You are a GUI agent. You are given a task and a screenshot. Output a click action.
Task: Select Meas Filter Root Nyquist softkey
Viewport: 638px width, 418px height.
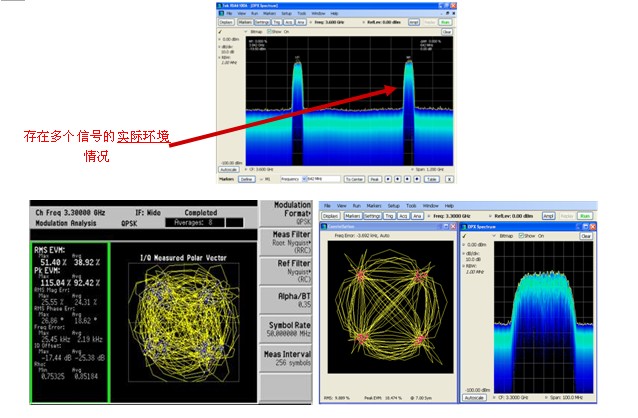[x=286, y=241]
